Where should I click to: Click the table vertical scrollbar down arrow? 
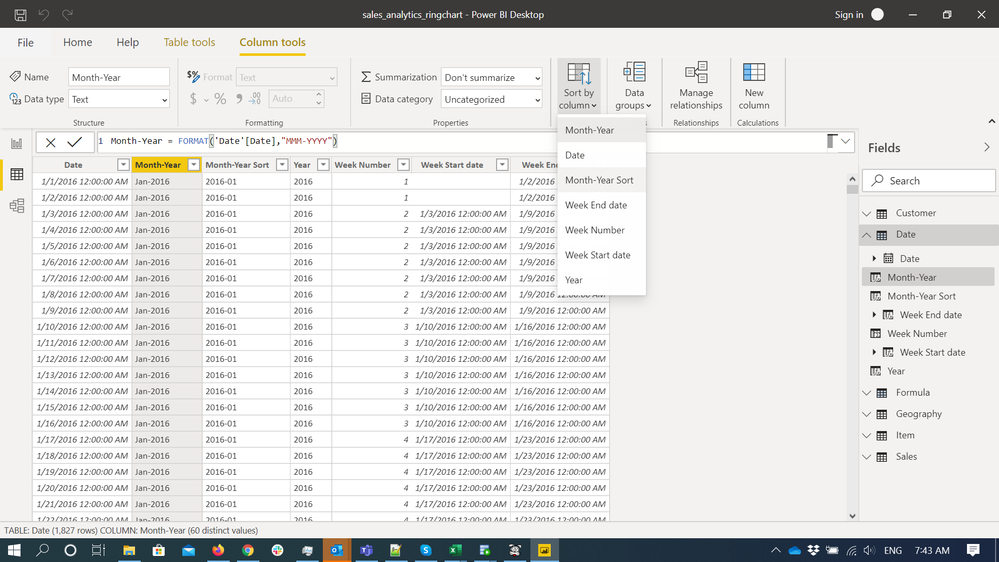(x=852, y=516)
